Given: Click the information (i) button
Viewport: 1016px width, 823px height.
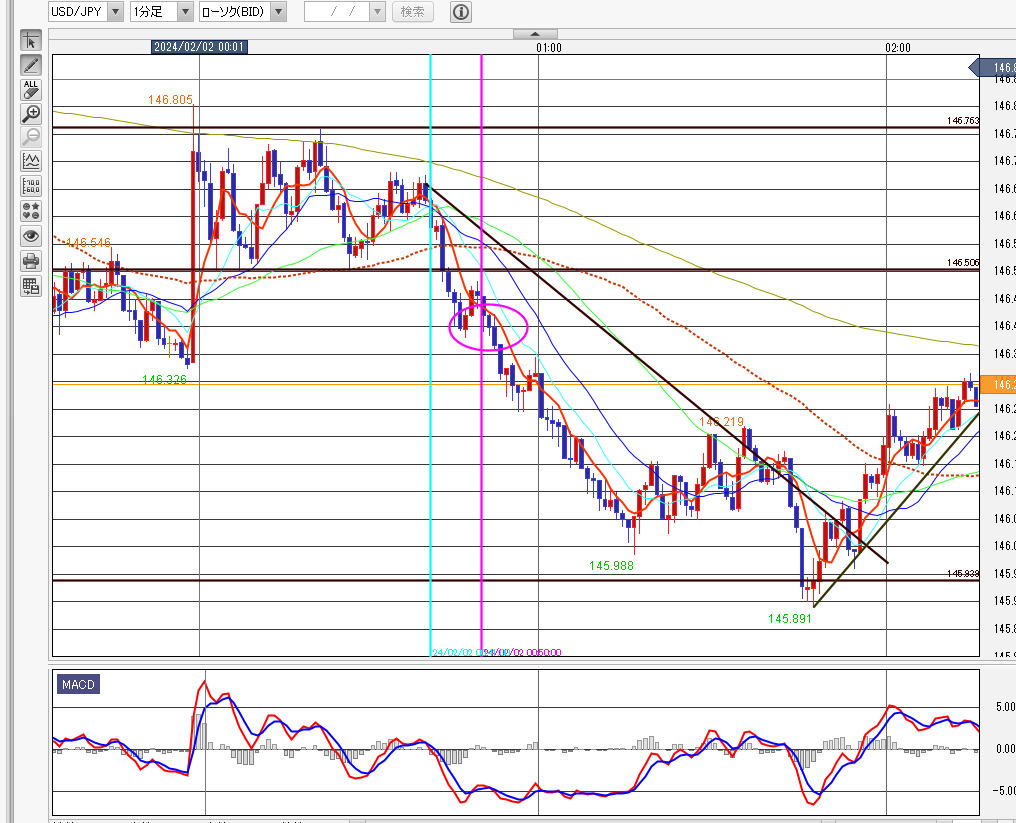Looking at the screenshot, I should (460, 12).
